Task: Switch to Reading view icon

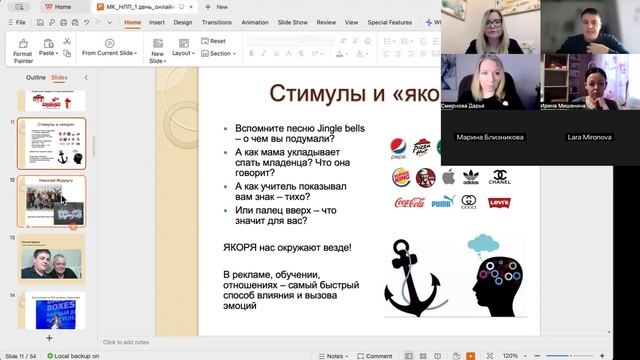Action: (438, 356)
